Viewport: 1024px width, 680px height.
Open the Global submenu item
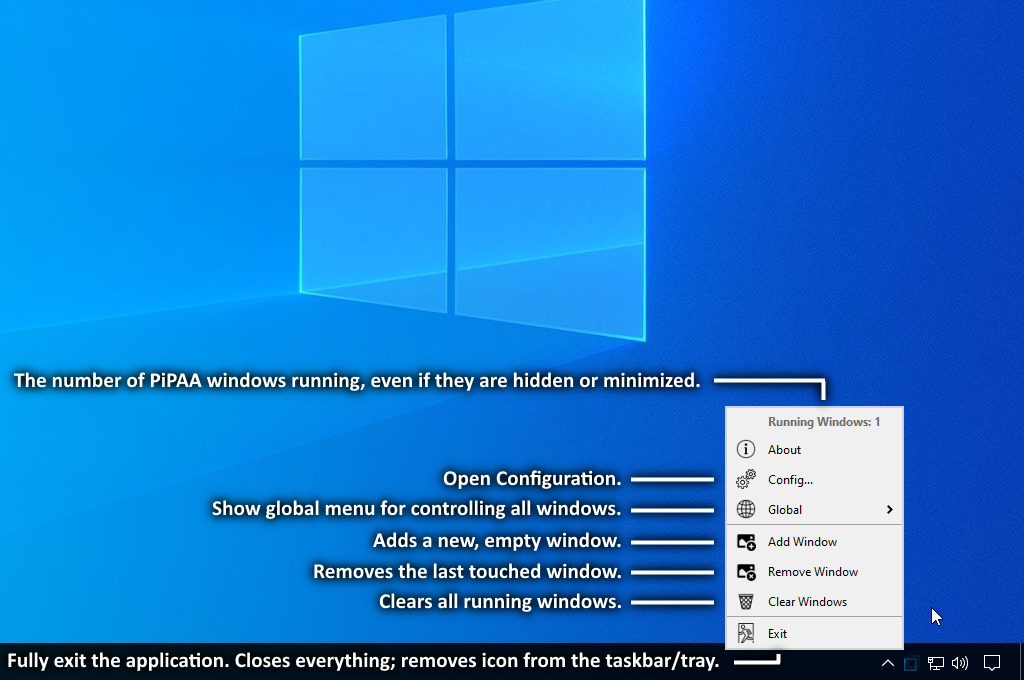coord(814,510)
